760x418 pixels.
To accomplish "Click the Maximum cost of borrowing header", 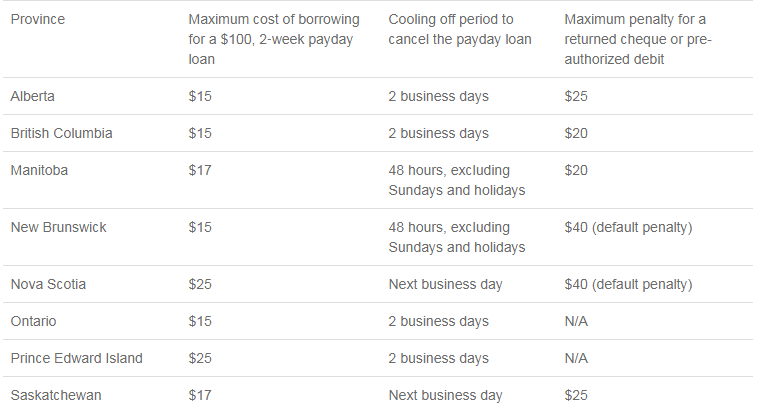I will click(274, 39).
